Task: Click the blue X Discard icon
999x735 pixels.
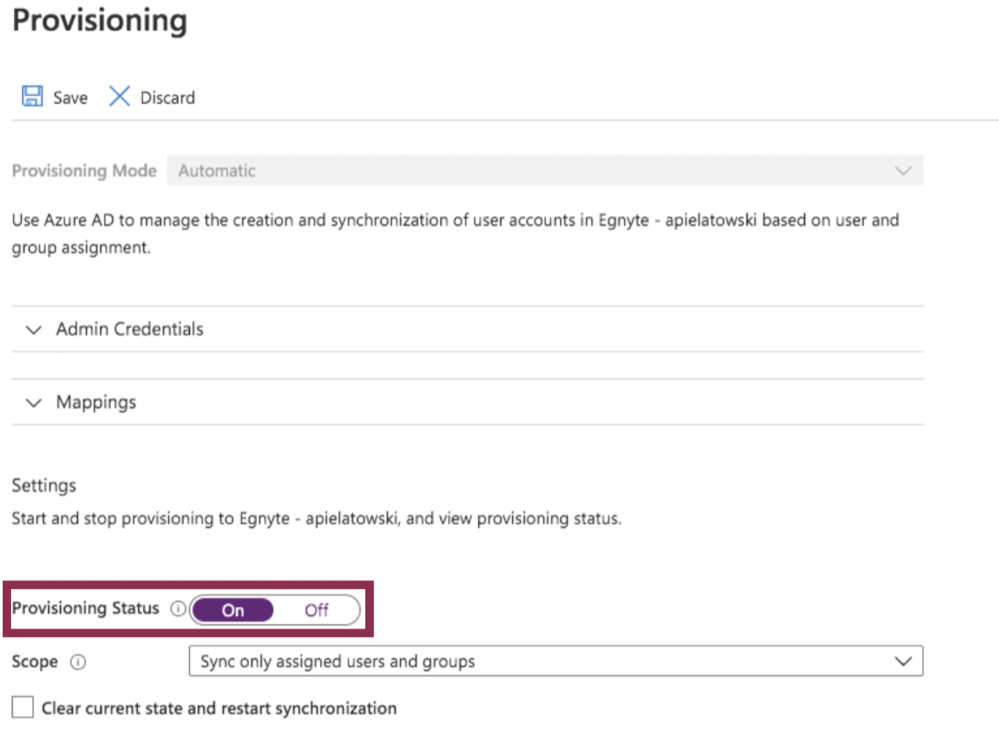Action: pyautogui.click(x=119, y=97)
